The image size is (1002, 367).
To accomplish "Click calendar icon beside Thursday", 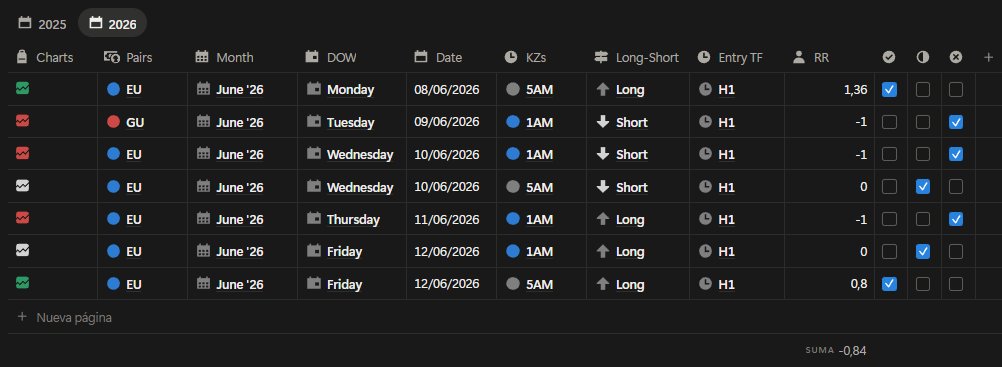I will (x=313, y=219).
